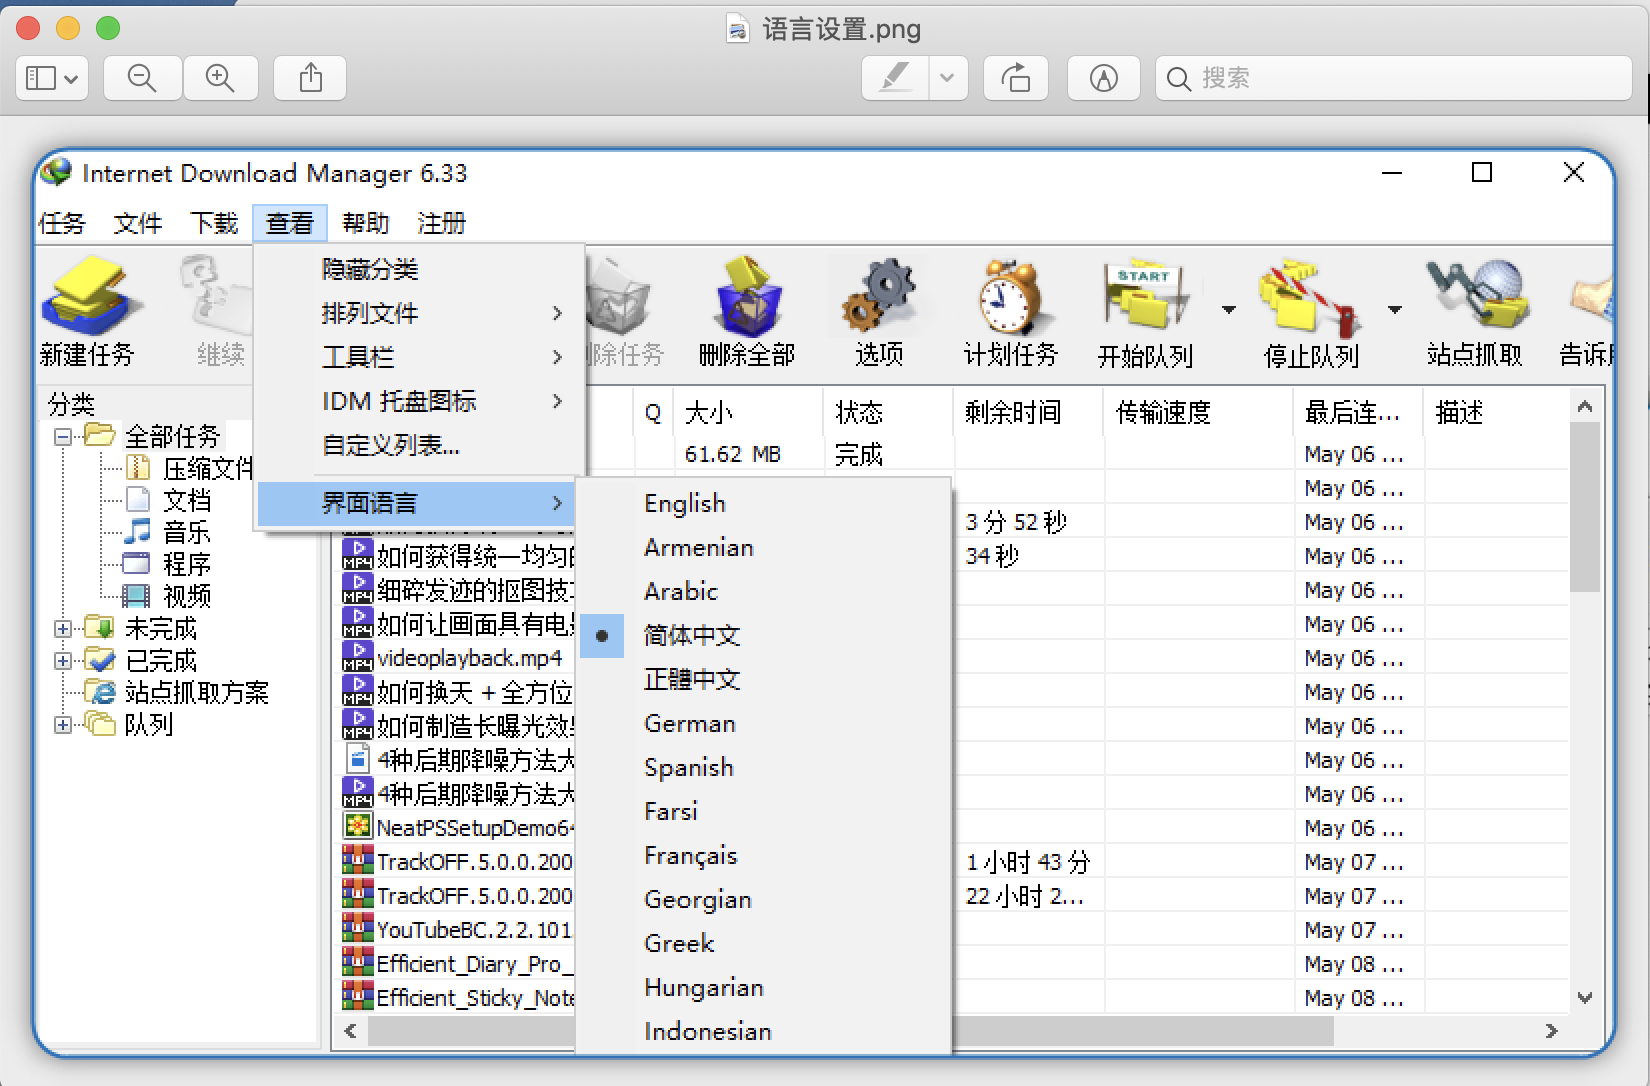The width and height of the screenshot is (1650, 1086).
Task: Click the 61.62 MB size cell
Action: click(732, 454)
